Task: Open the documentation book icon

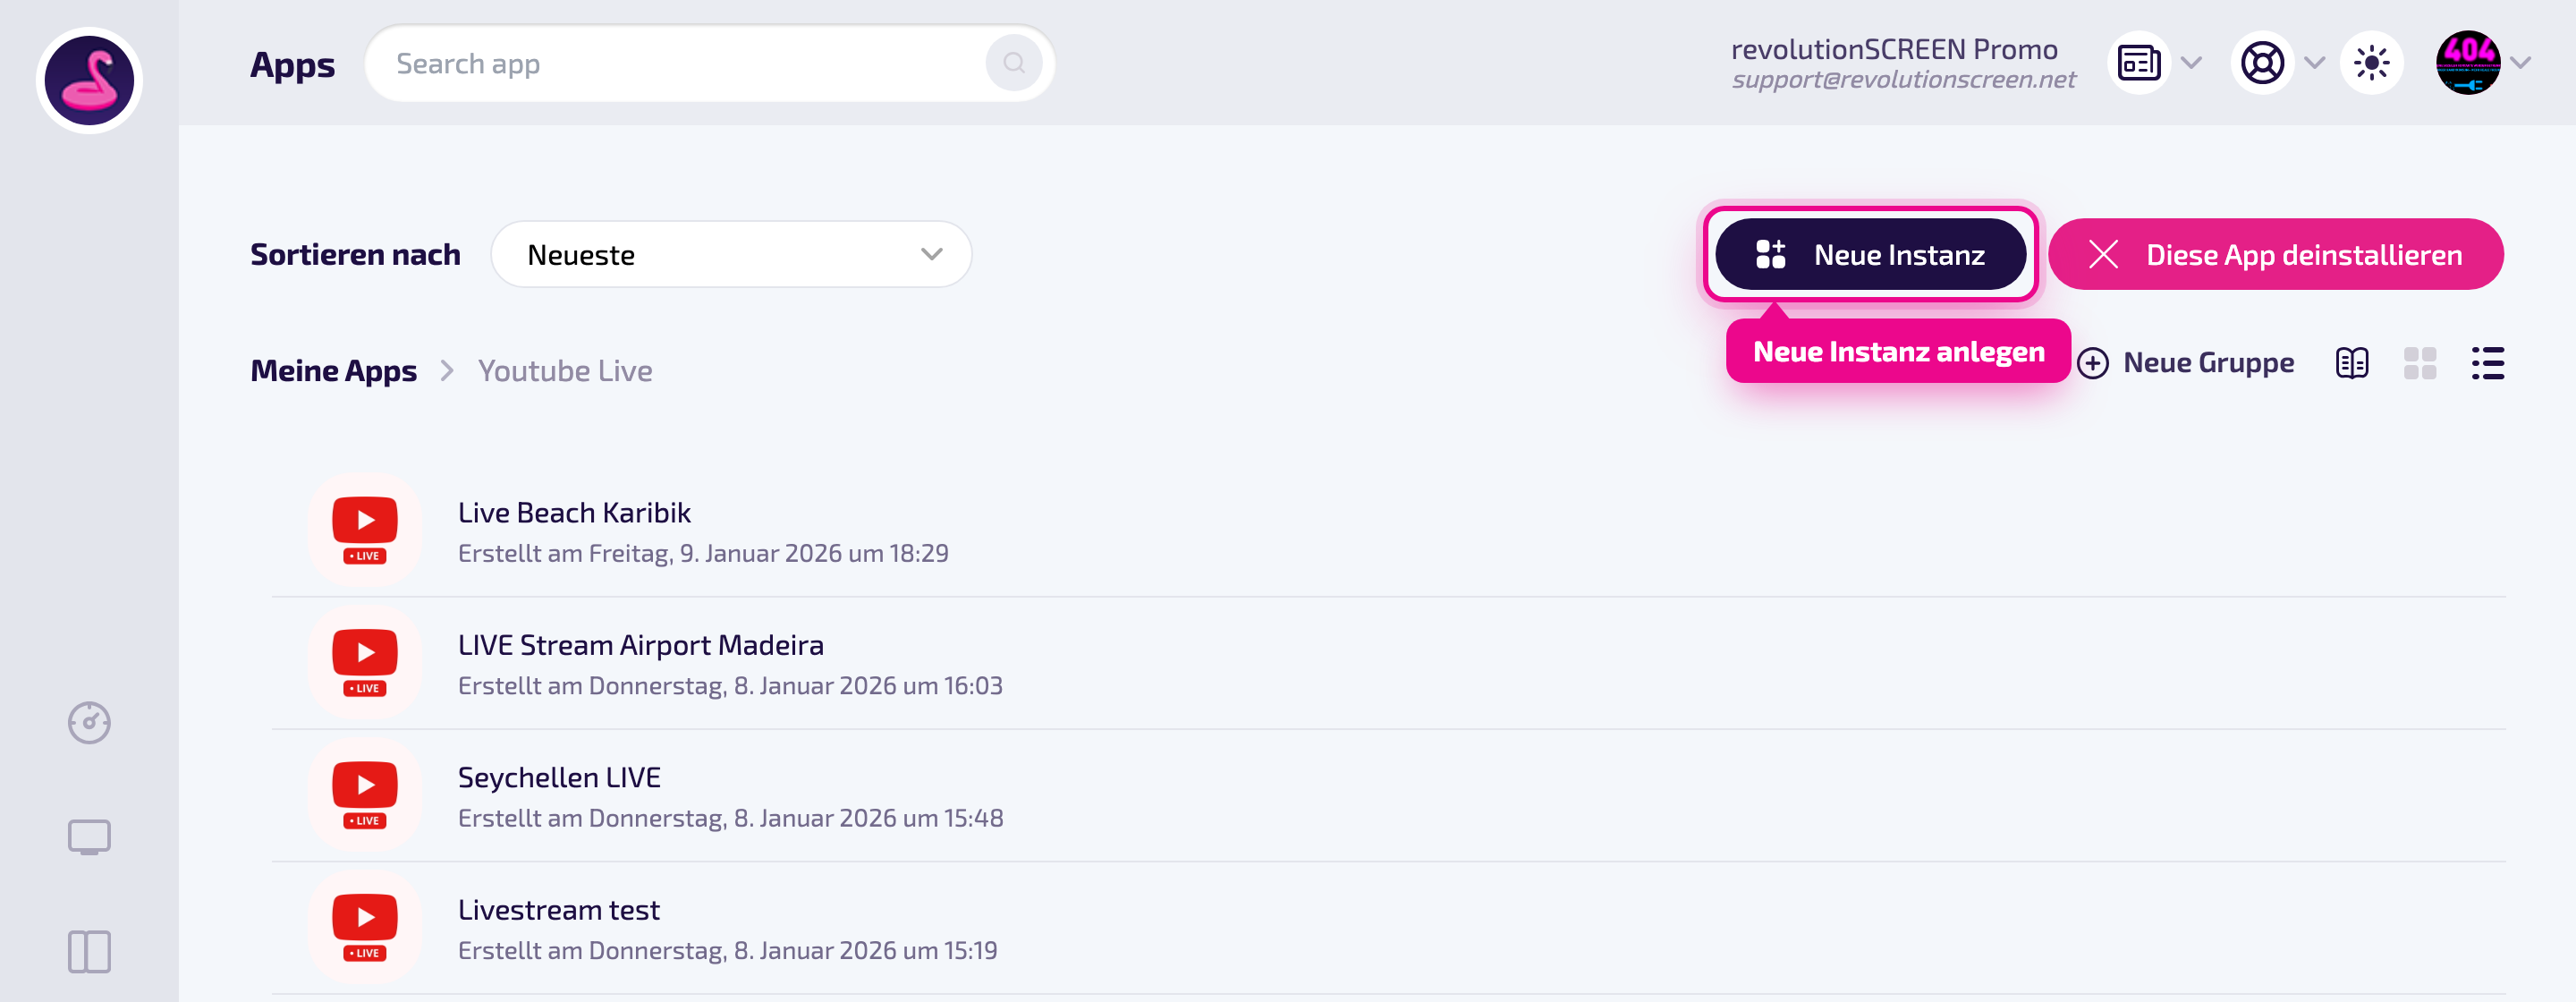Action: 2352,363
